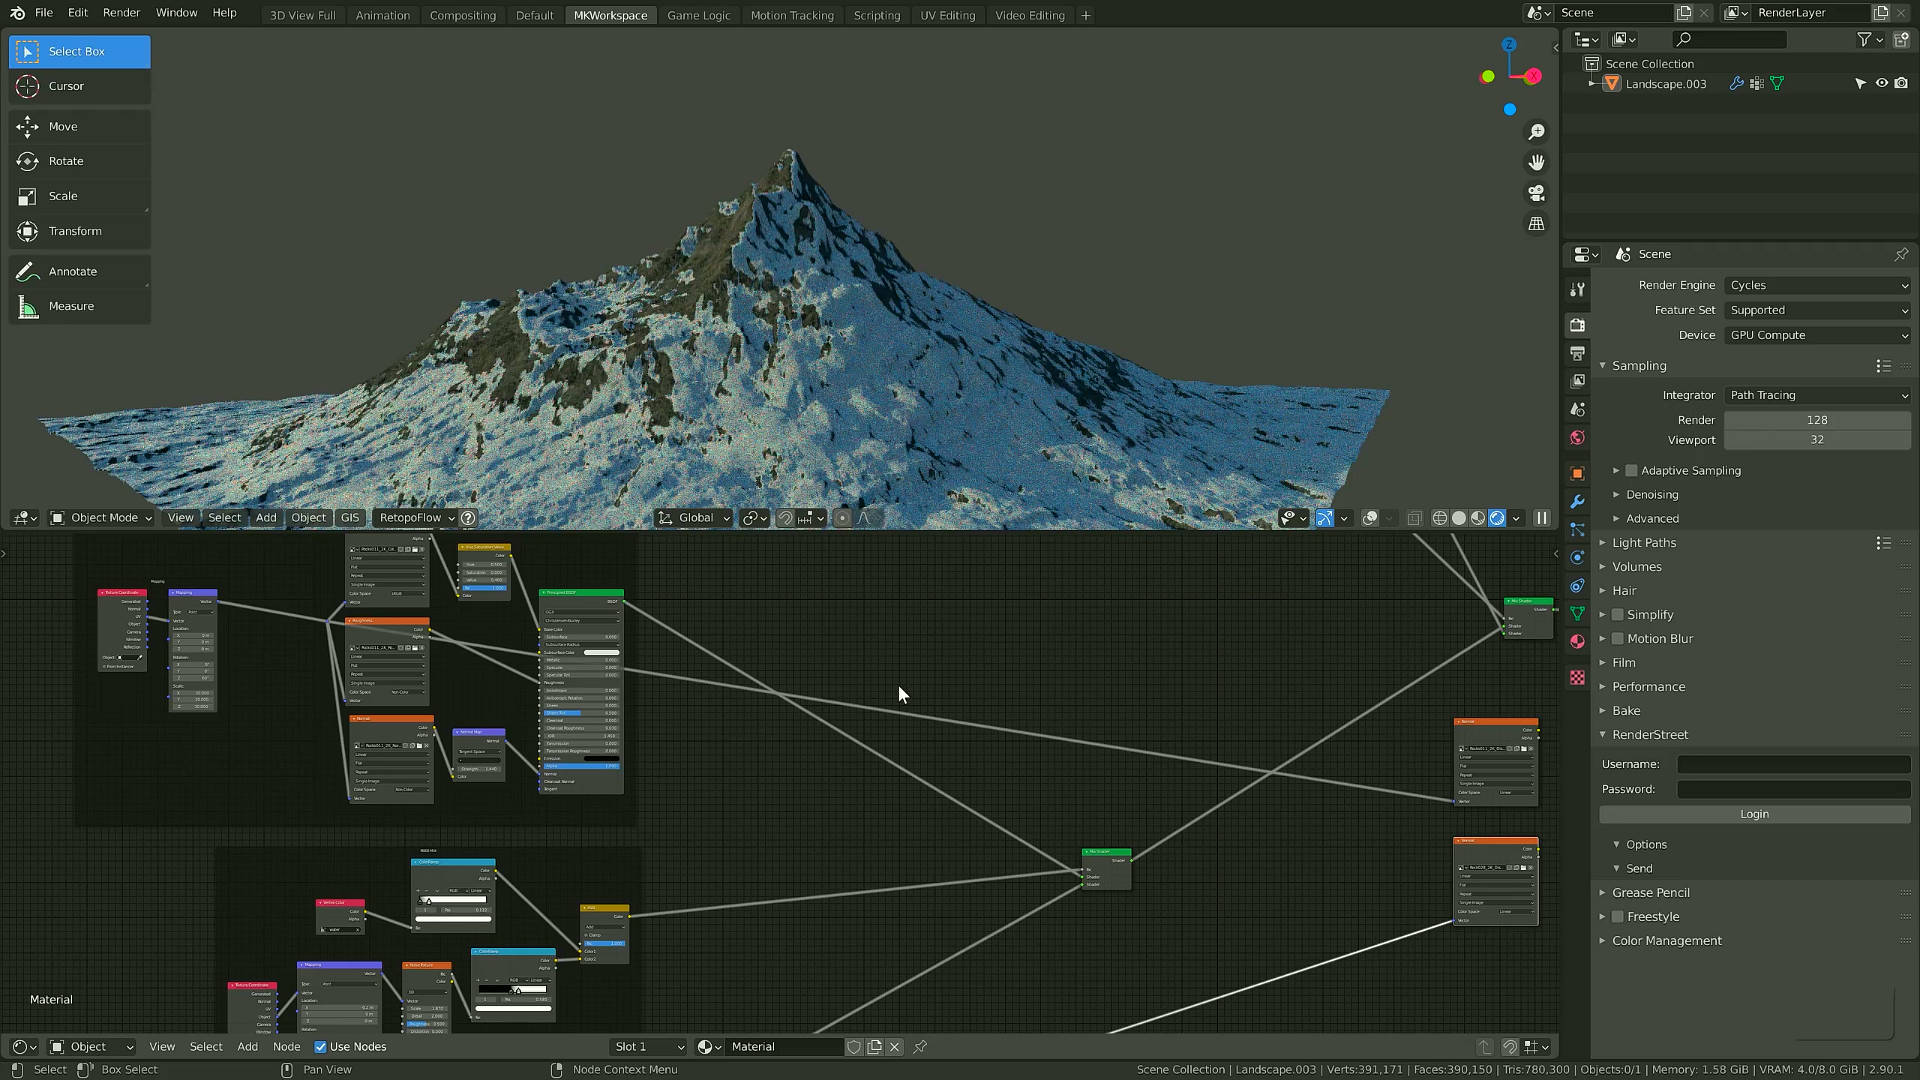Open the Object Mode dropdown
Image resolution: width=1920 pixels, height=1080 pixels.
[x=102, y=518]
